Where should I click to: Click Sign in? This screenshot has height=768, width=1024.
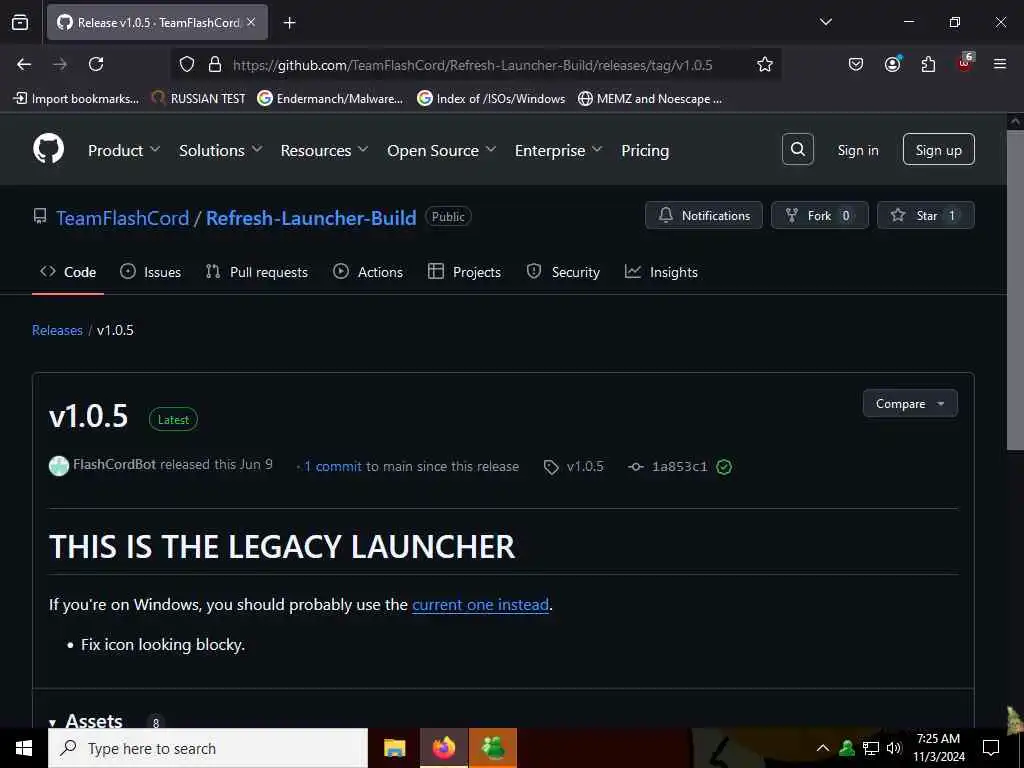tap(858, 150)
